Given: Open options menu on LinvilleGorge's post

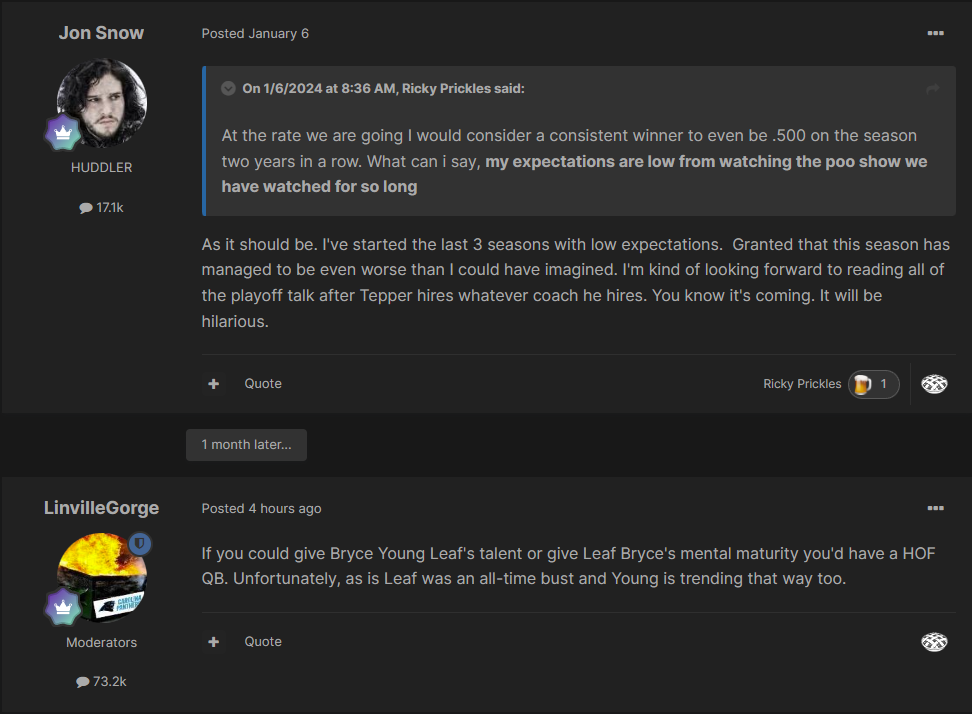Looking at the screenshot, I should tap(935, 508).
